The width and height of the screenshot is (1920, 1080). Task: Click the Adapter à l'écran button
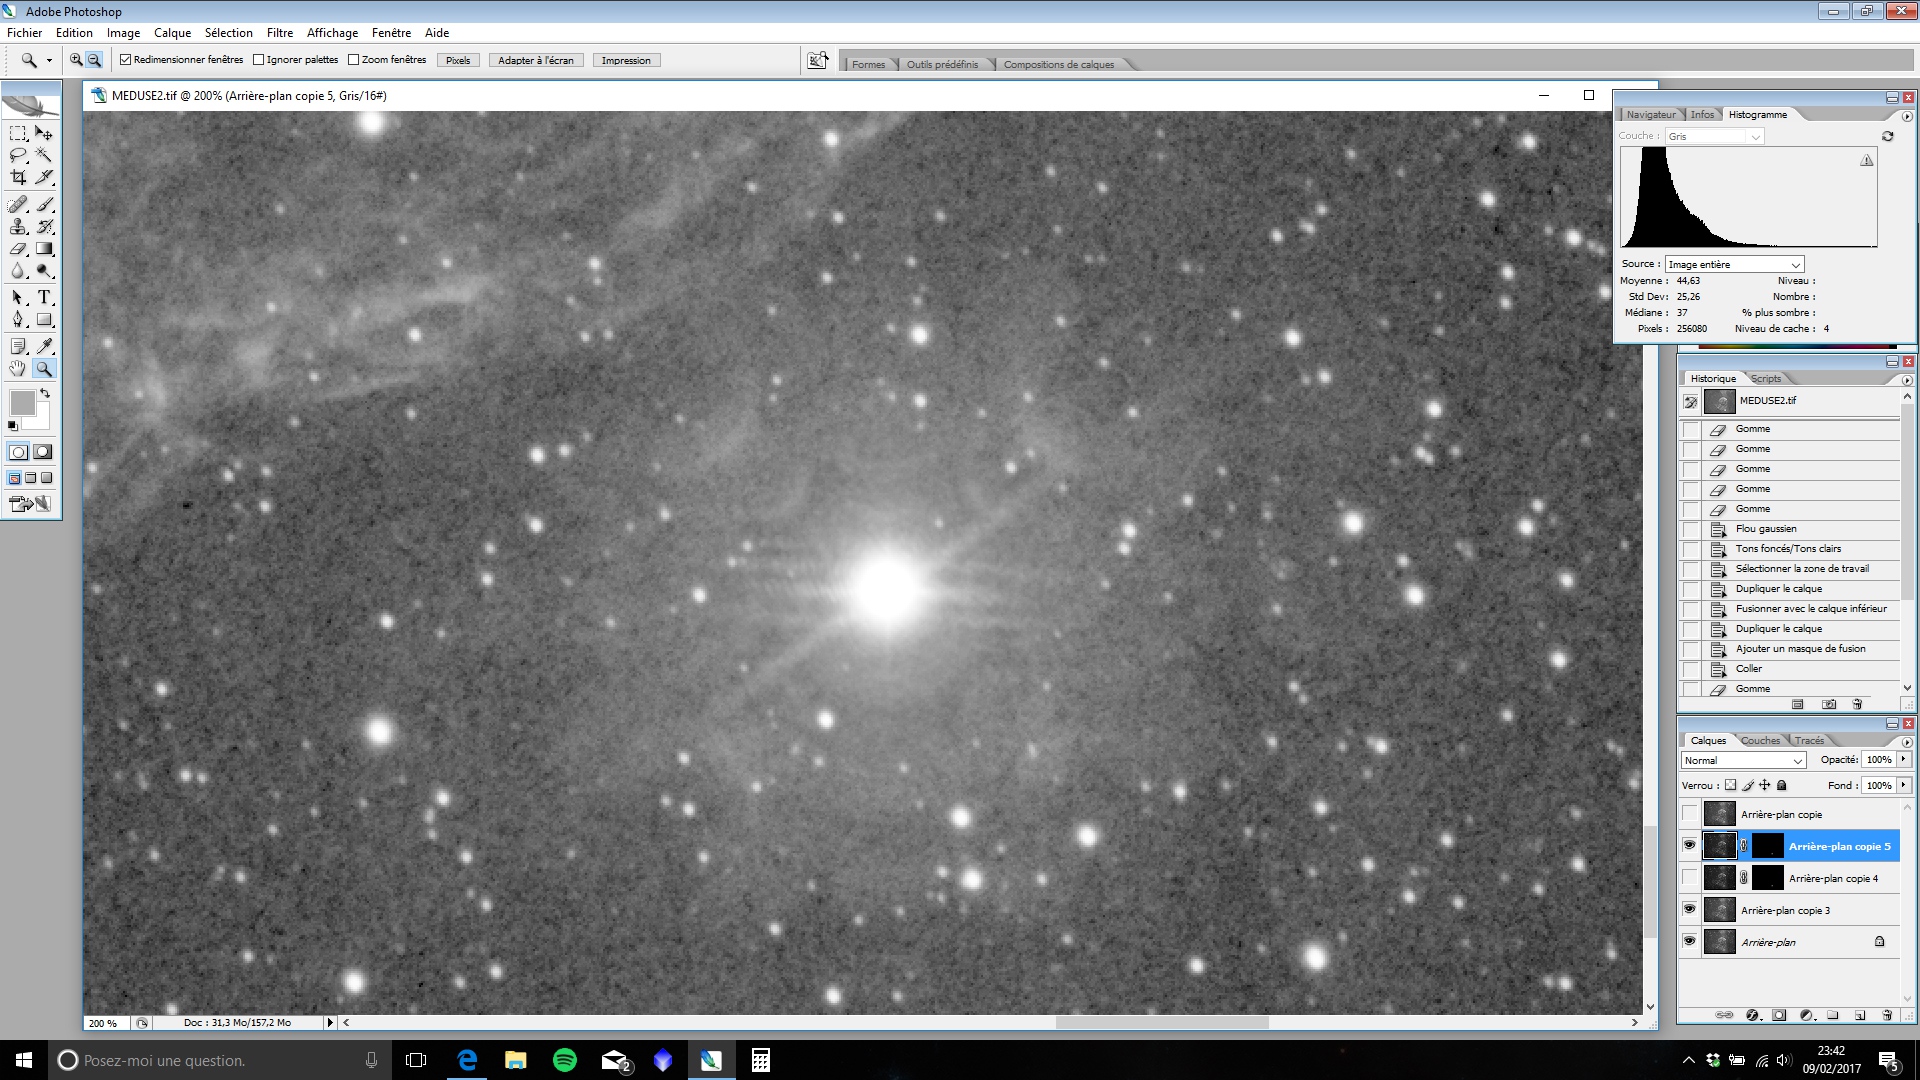point(536,61)
